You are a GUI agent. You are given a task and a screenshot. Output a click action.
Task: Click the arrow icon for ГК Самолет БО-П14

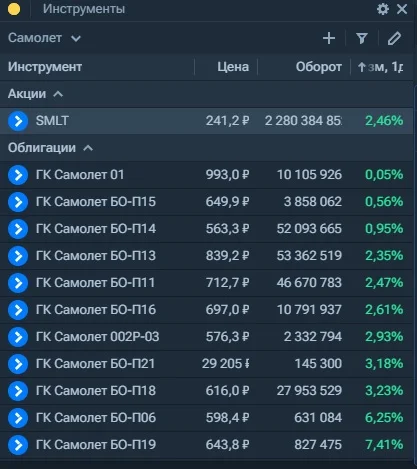coord(18,229)
